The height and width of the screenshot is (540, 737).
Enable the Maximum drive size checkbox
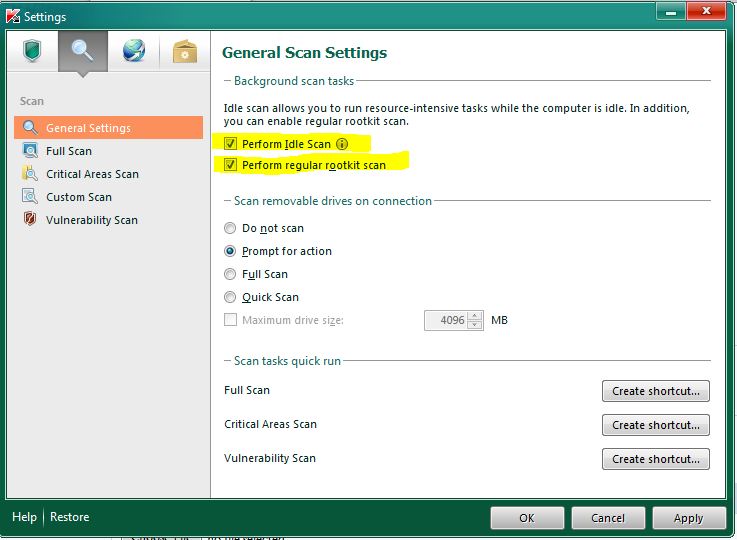pos(230,320)
